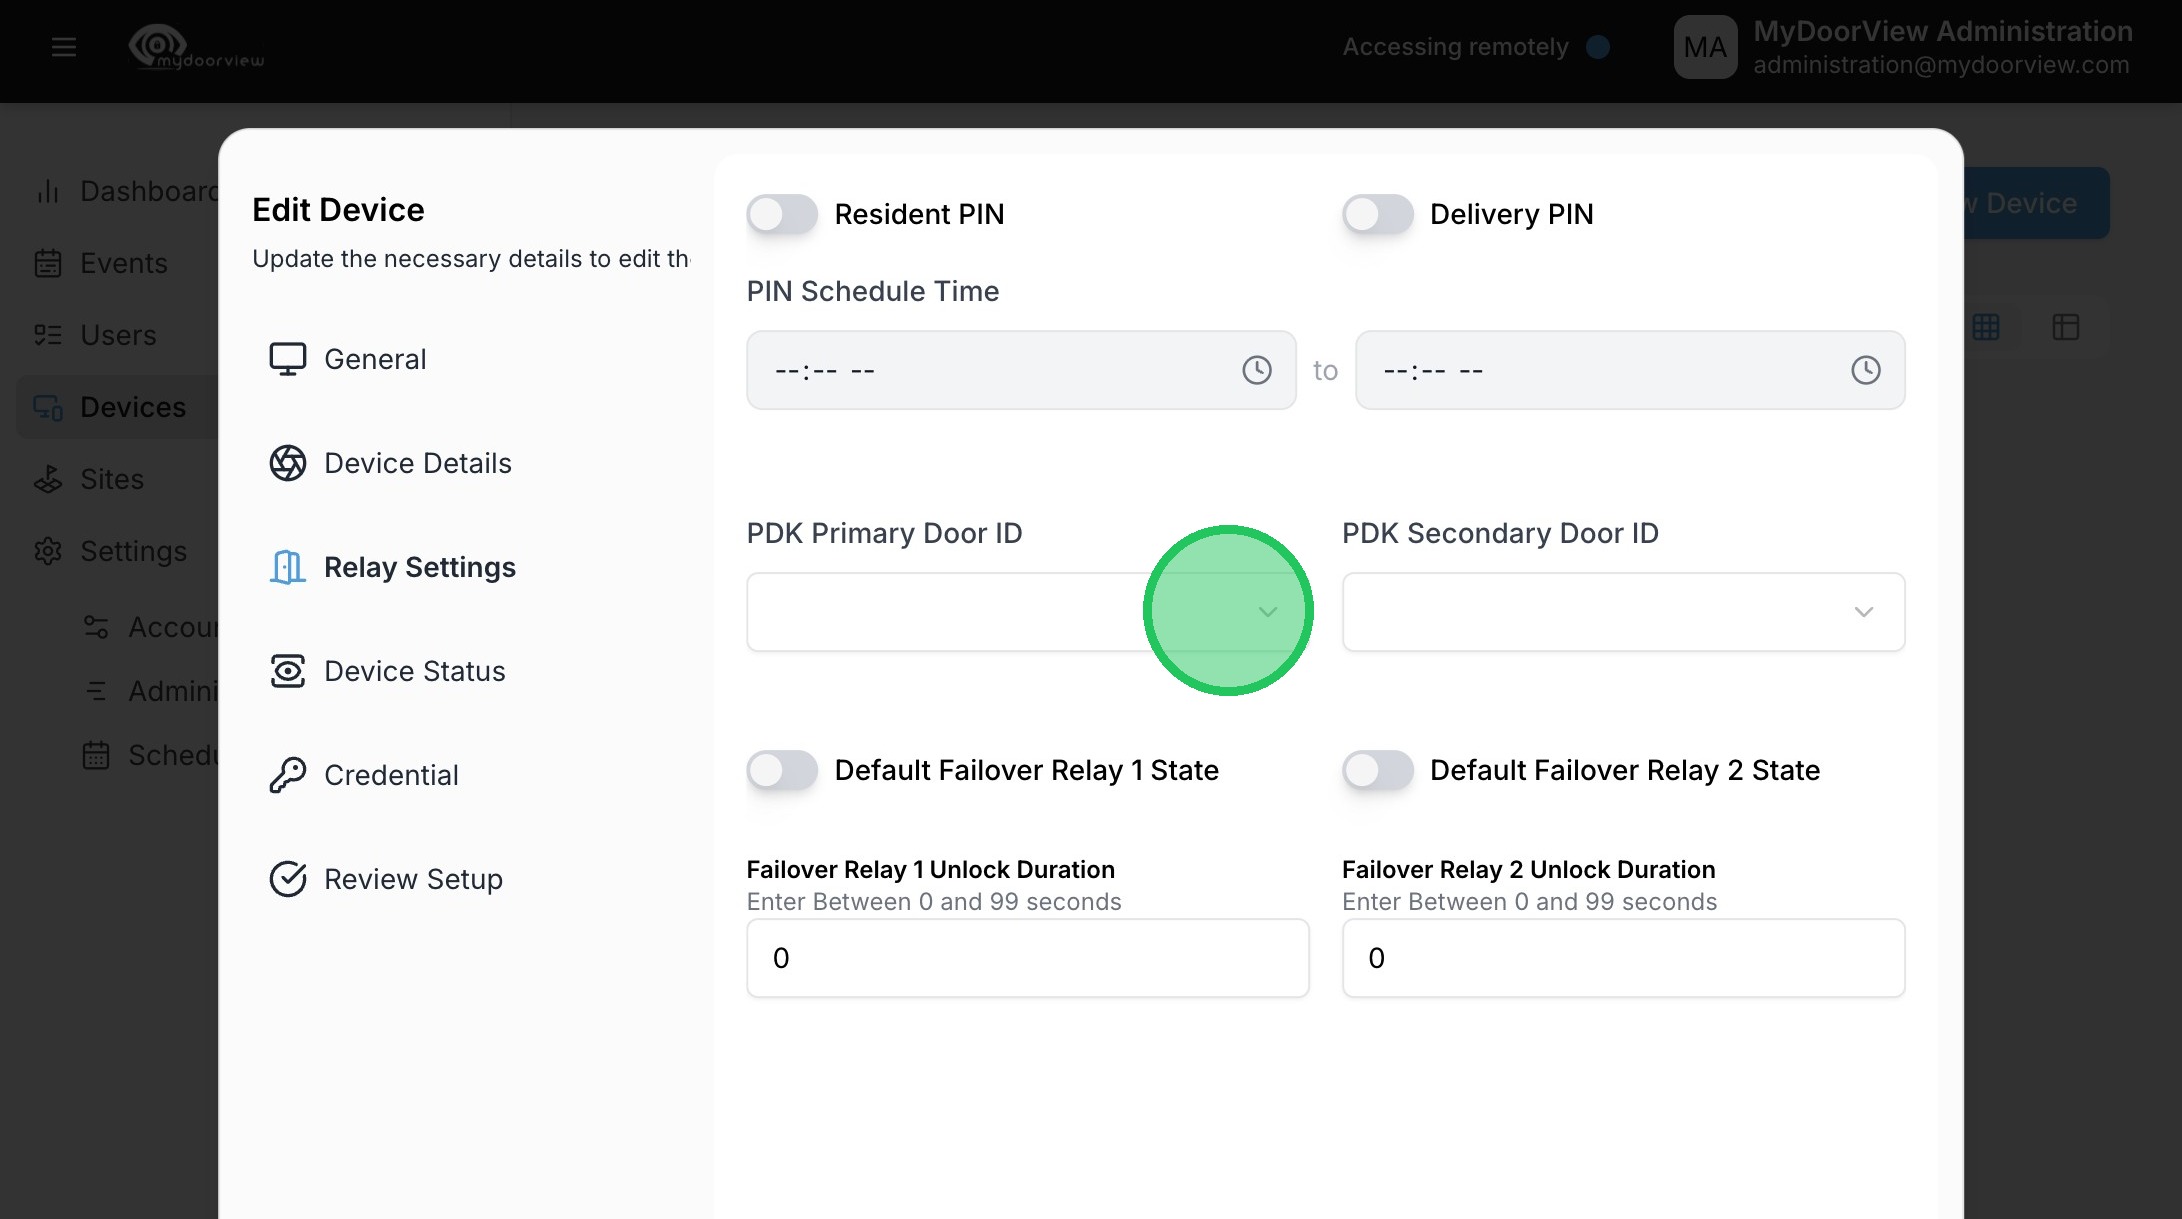The width and height of the screenshot is (2182, 1219).
Task: Click the clock icon in start time field
Action: click(1256, 370)
